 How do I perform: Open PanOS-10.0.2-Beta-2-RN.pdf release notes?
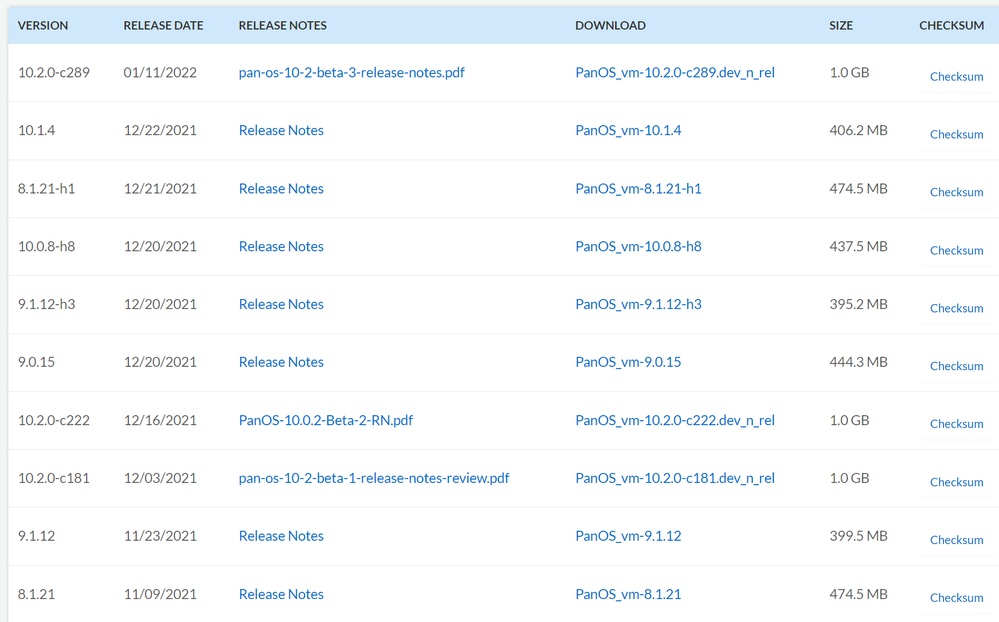tap(326, 421)
